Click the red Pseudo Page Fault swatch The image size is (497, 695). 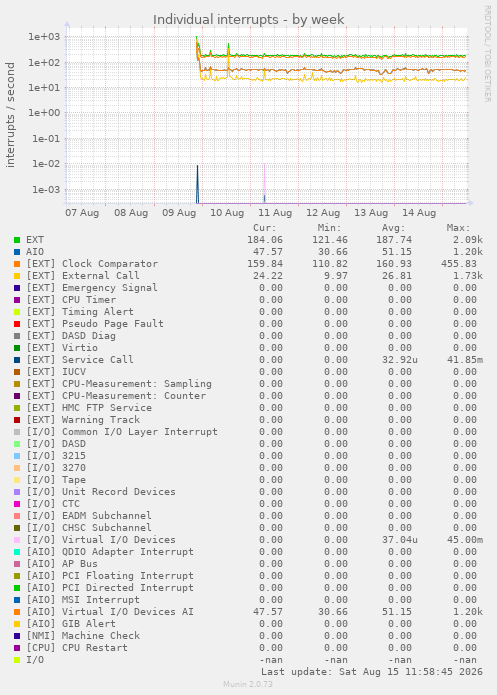[x=17, y=324]
